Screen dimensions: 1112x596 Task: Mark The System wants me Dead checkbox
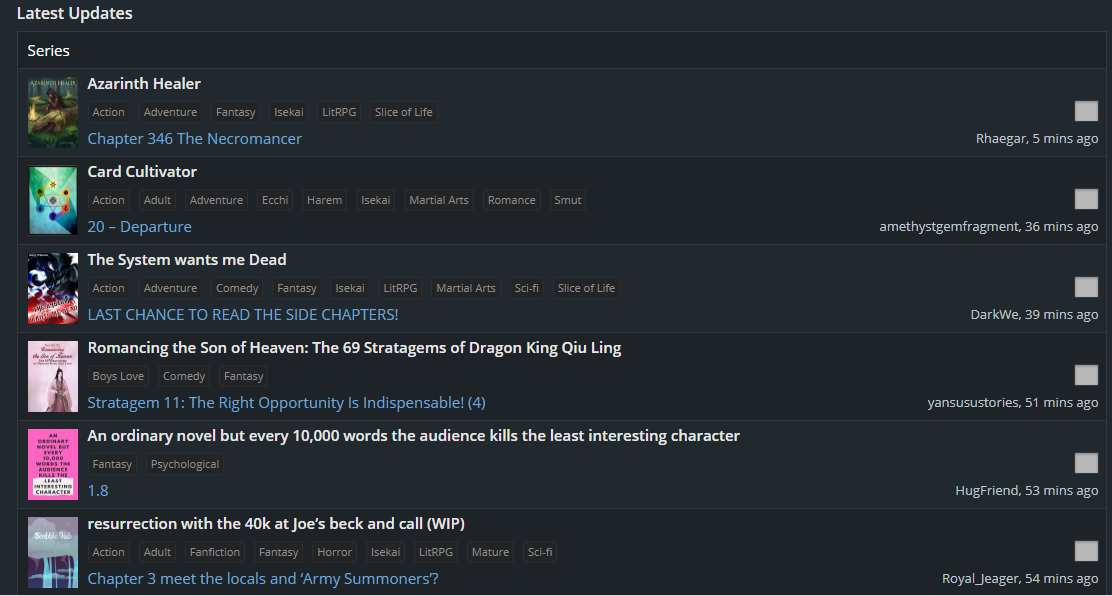(1086, 287)
